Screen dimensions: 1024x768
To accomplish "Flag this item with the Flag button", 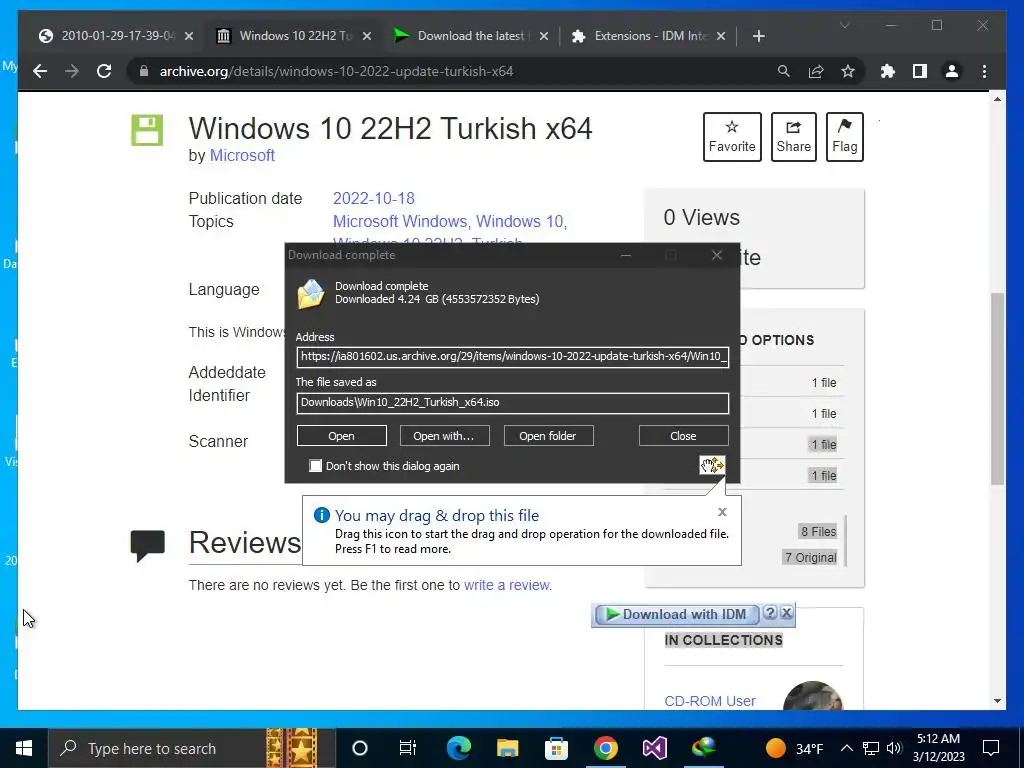I will tap(844, 136).
